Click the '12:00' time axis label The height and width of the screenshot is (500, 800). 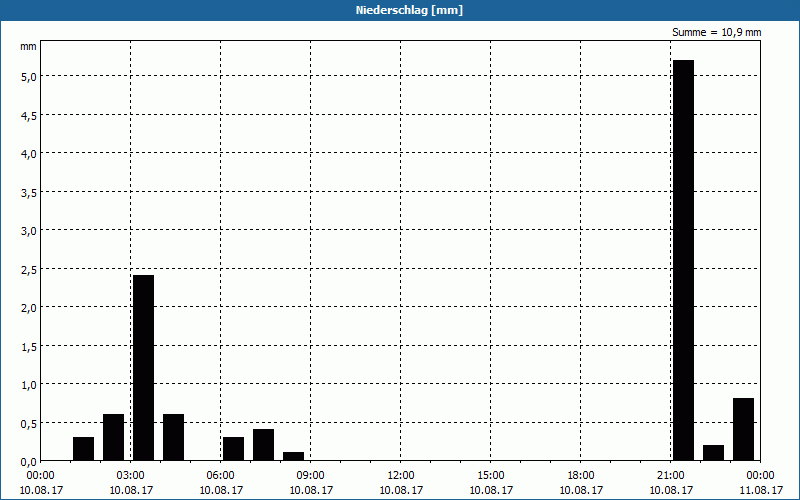[401, 476]
